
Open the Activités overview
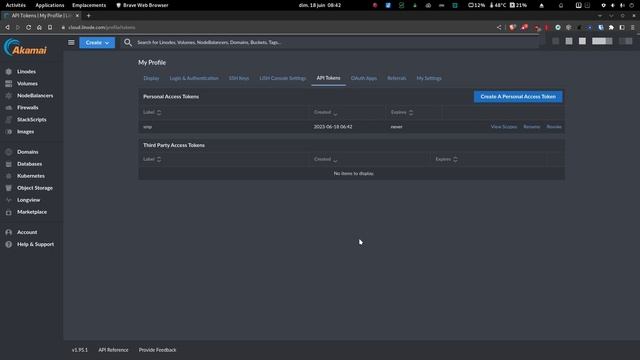(16, 5)
